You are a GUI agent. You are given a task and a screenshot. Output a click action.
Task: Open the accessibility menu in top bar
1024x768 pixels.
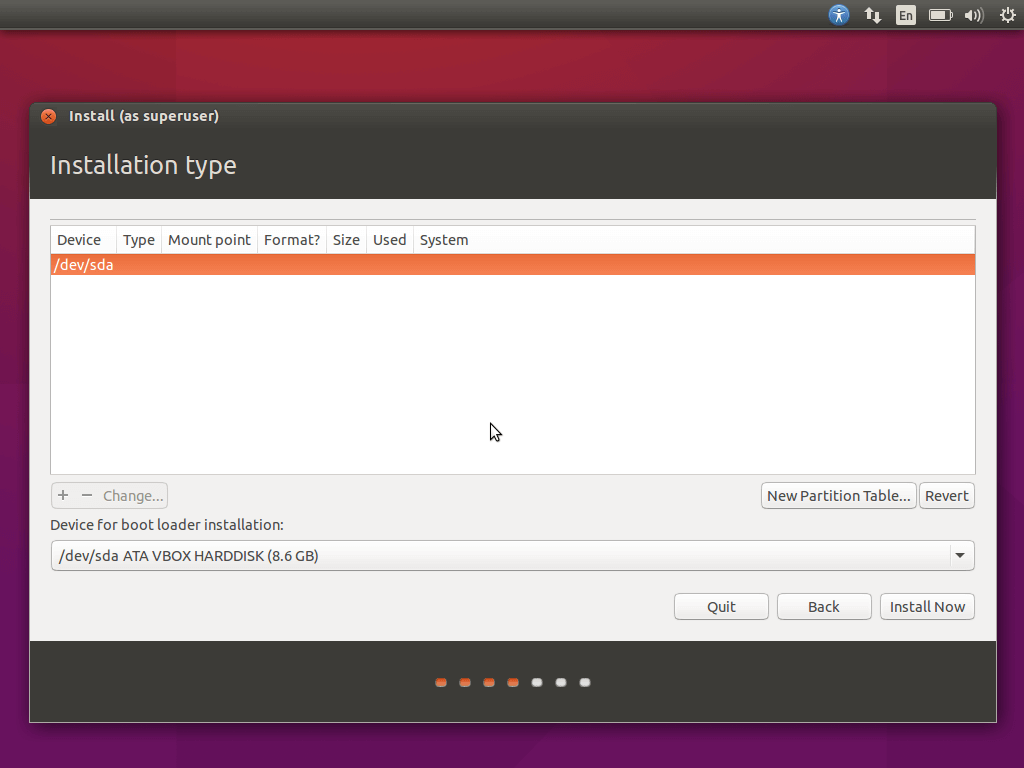[x=839, y=15]
